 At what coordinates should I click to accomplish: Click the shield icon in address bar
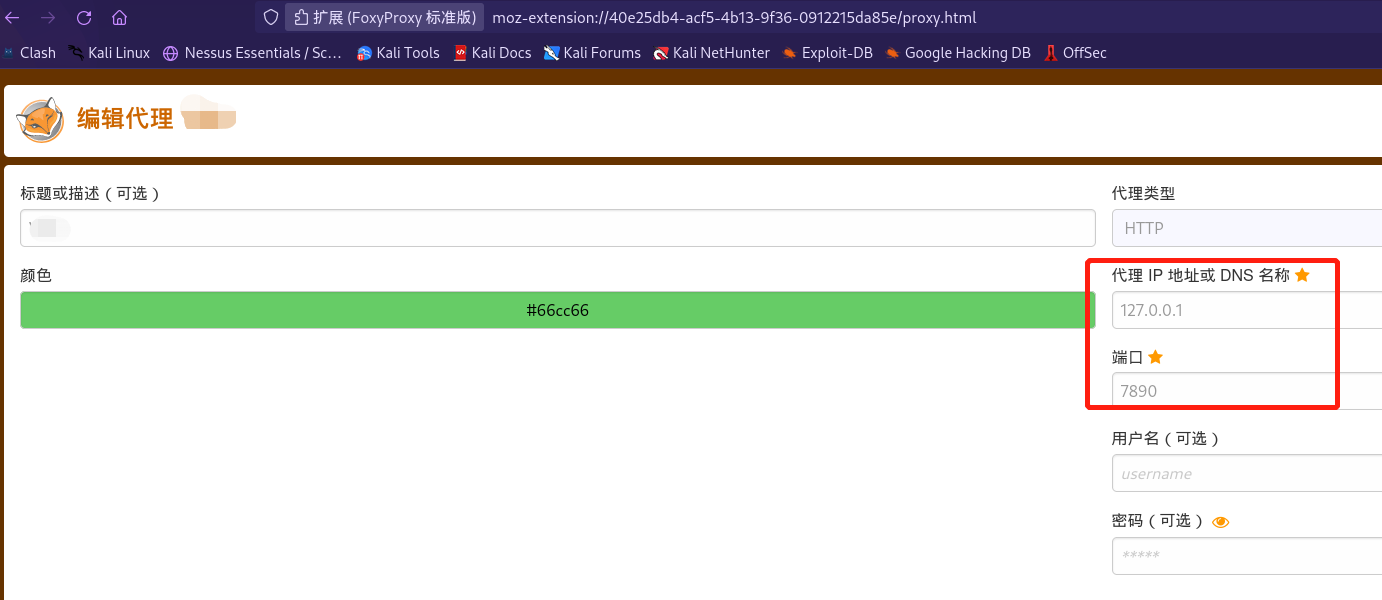pyautogui.click(x=270, y=18)
